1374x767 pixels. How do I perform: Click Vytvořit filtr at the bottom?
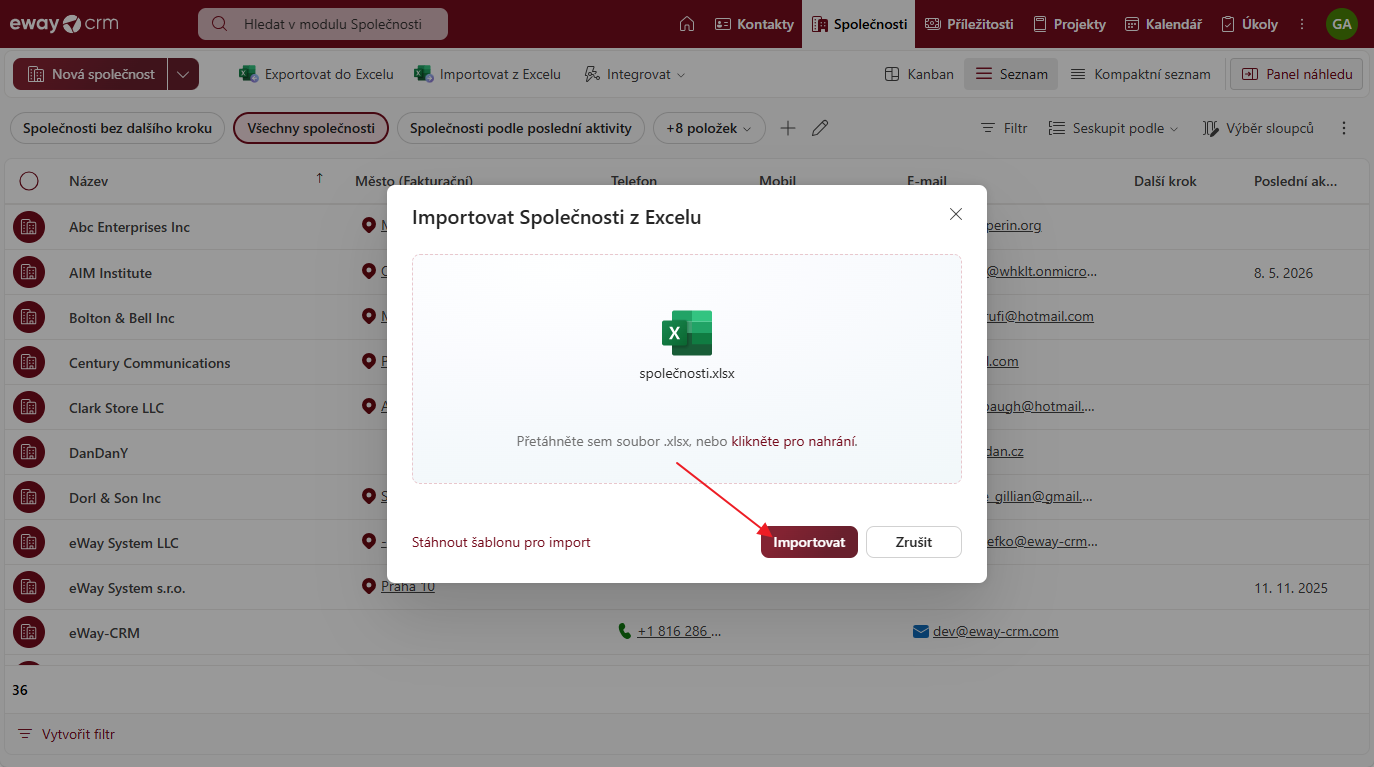[67, 734]
